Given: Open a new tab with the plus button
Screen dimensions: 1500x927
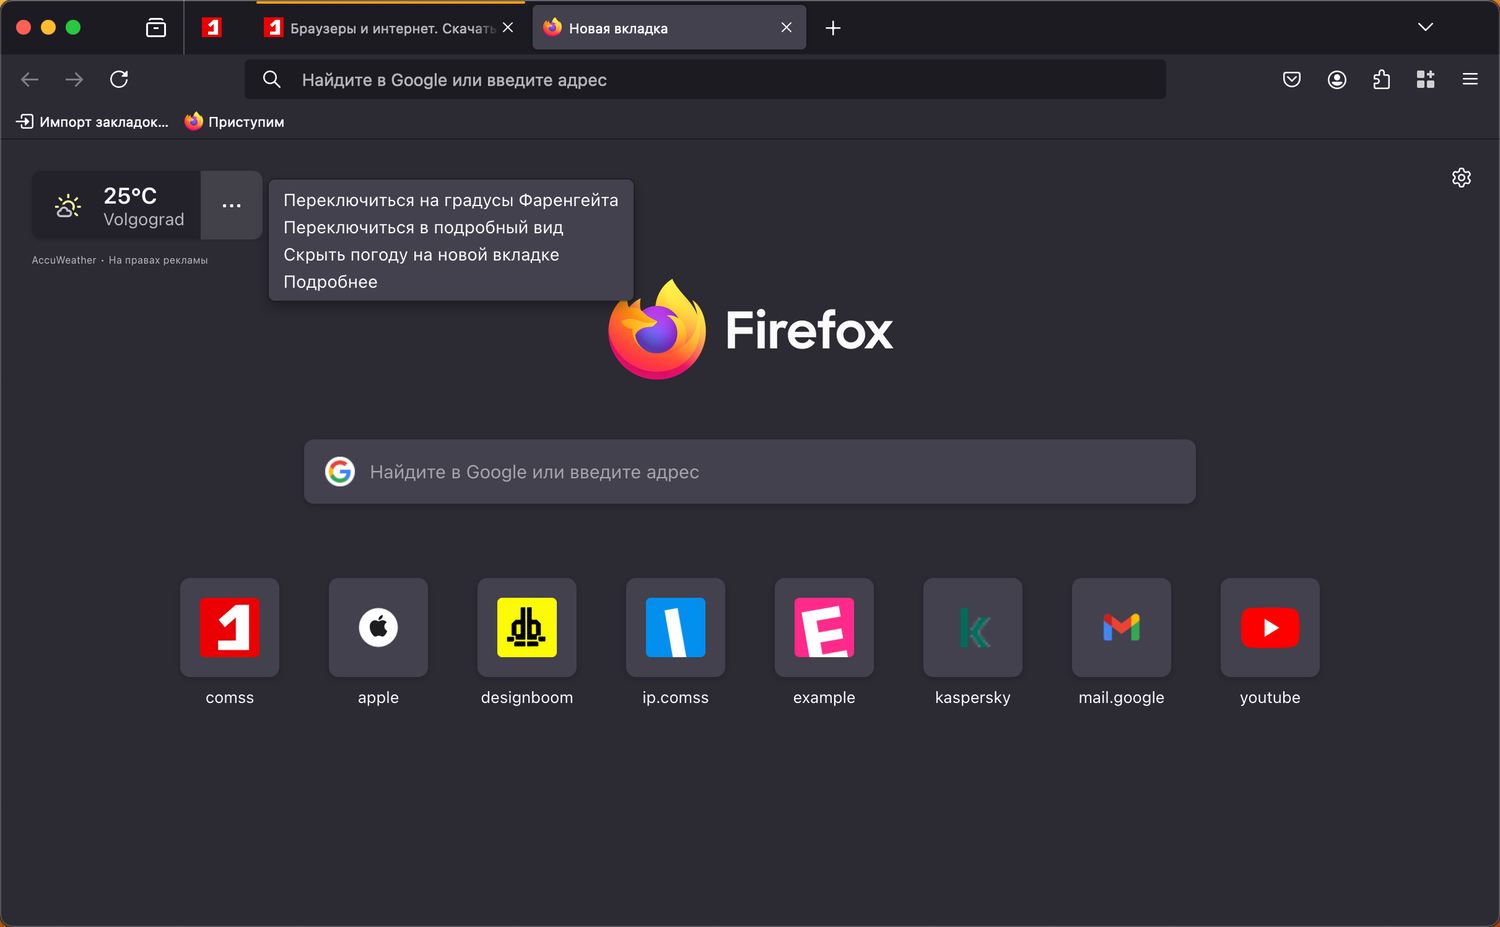Looking at the screenshot, I should click(x=833, y=28).
